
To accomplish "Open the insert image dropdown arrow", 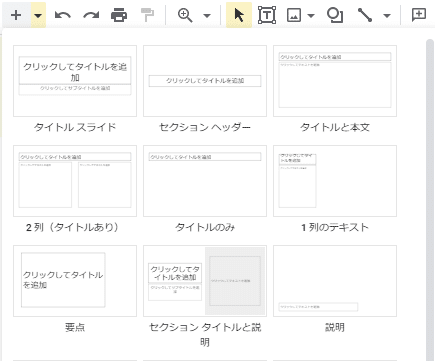I will click(x=311, y=16).
